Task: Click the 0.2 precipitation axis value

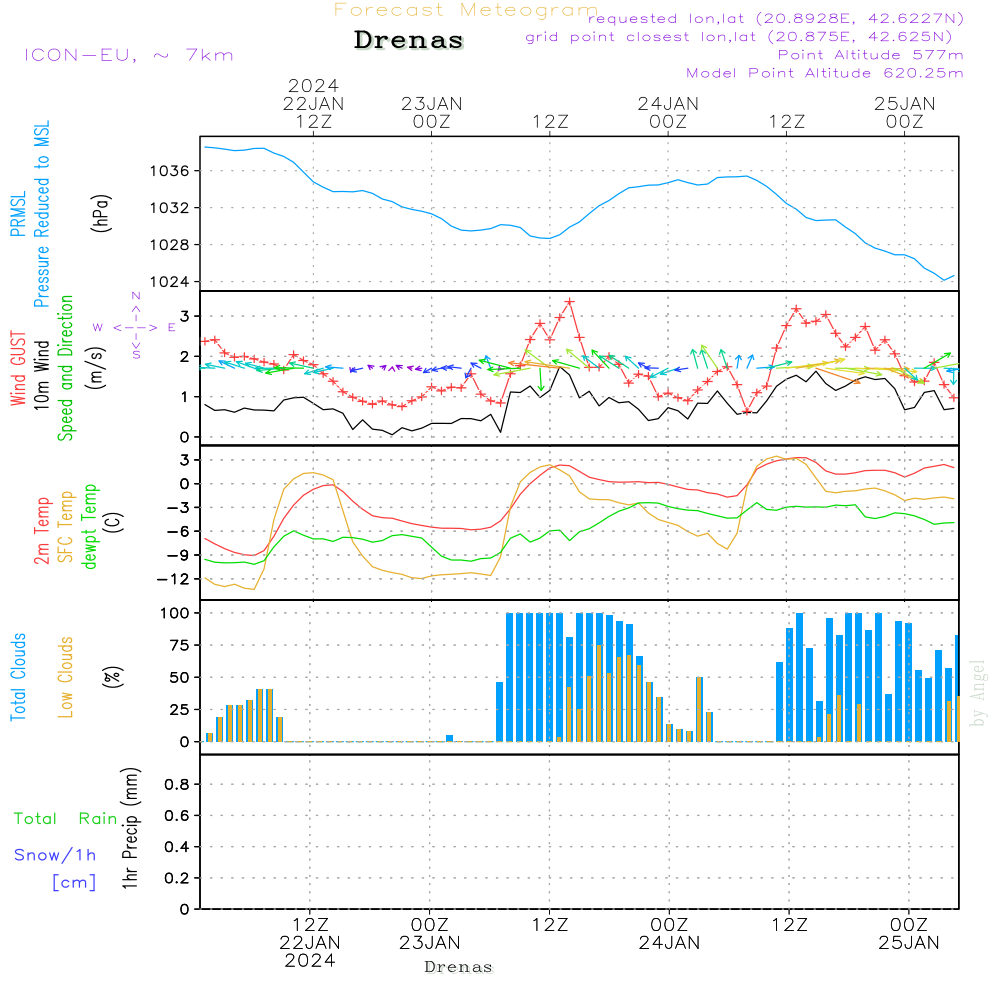Action: 177,878
